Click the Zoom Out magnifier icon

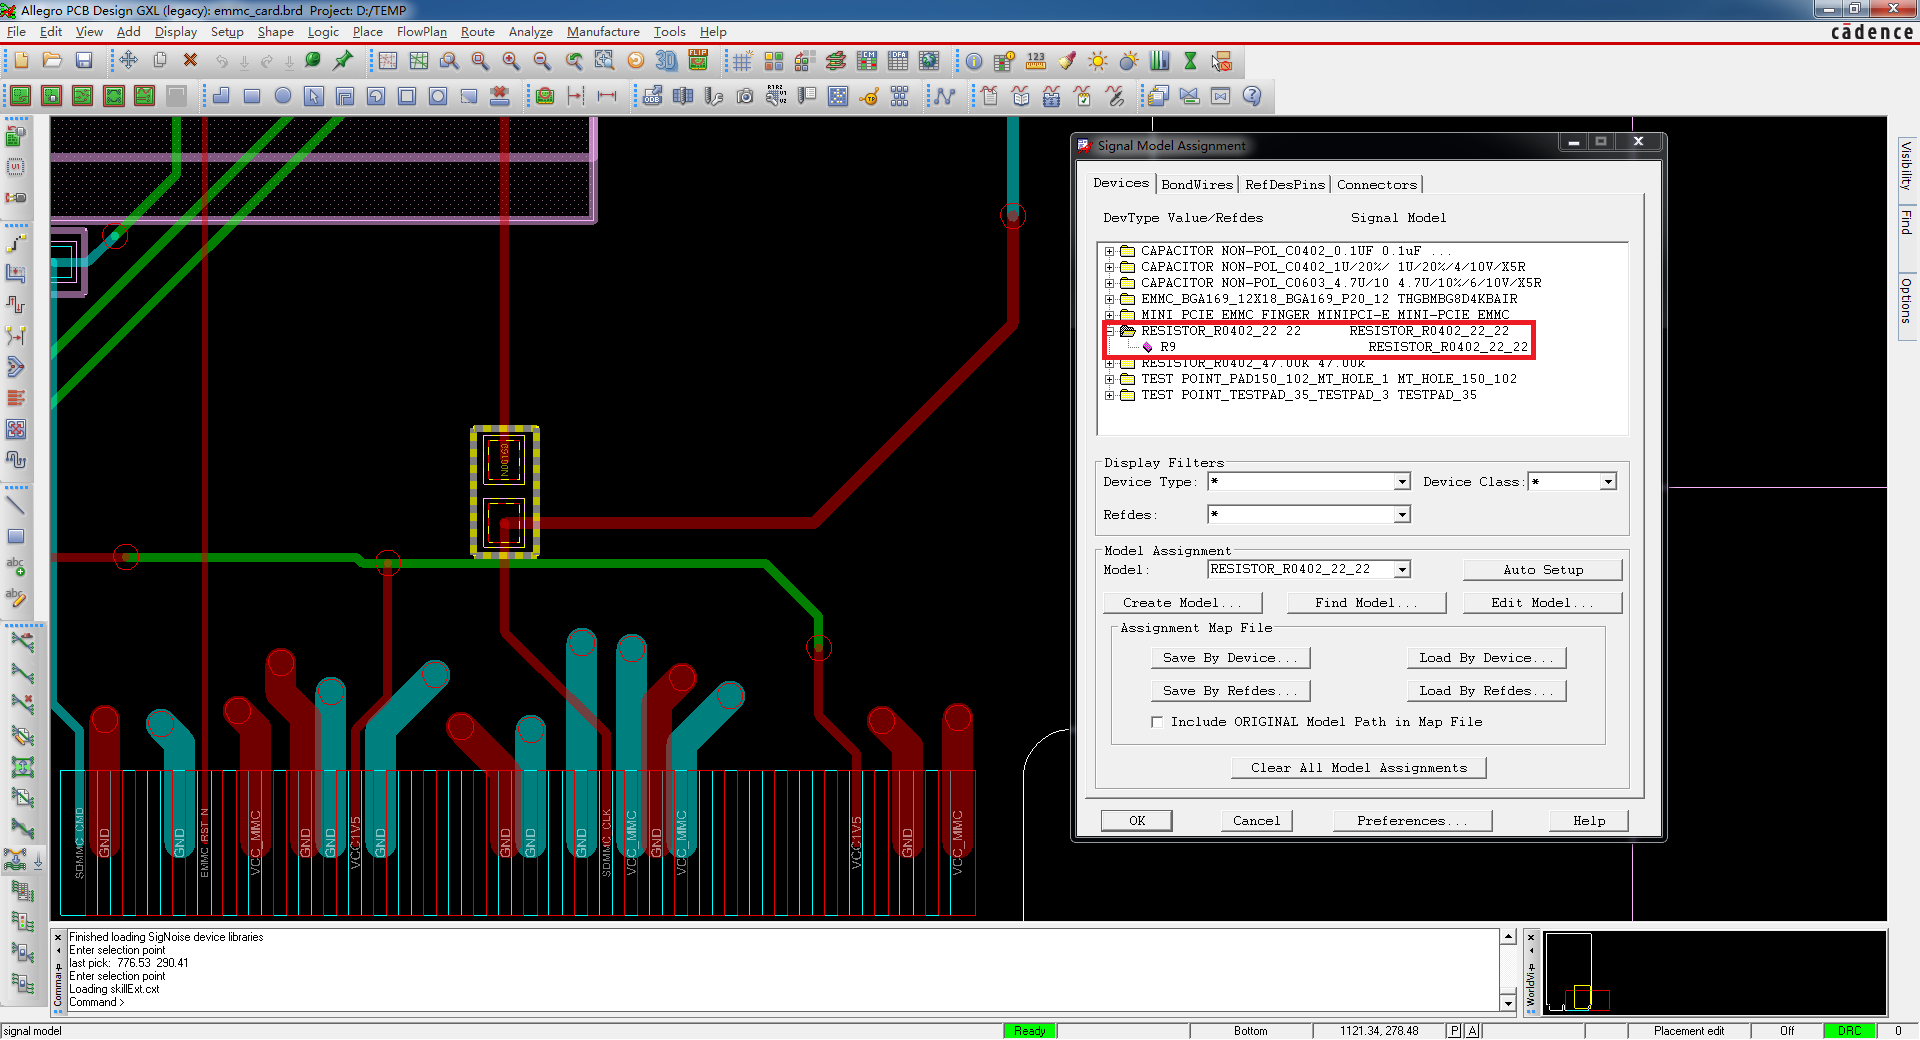(x=542, y=61)
